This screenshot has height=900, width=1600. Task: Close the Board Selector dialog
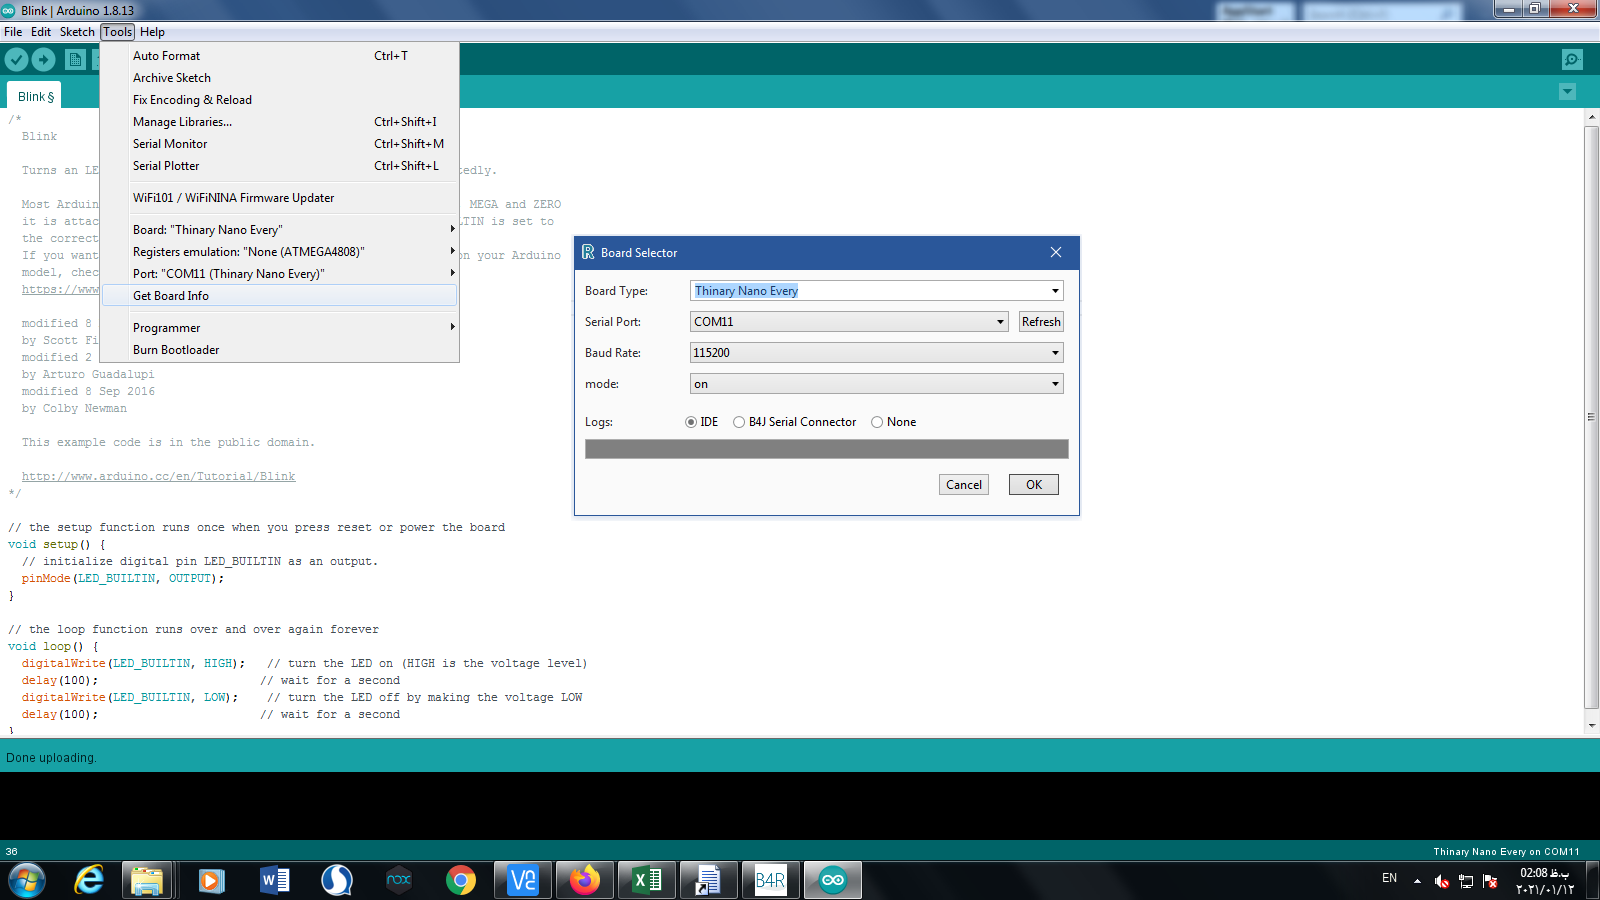[x=1056, y=252]
